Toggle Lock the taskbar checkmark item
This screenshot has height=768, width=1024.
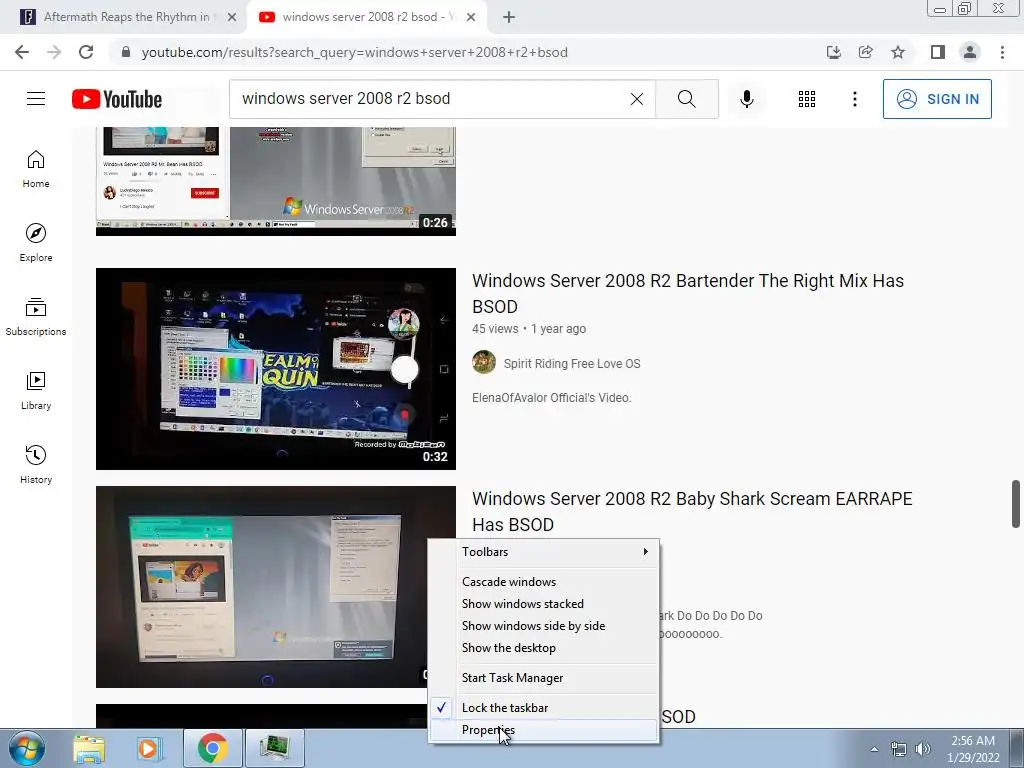pos(543,708)
